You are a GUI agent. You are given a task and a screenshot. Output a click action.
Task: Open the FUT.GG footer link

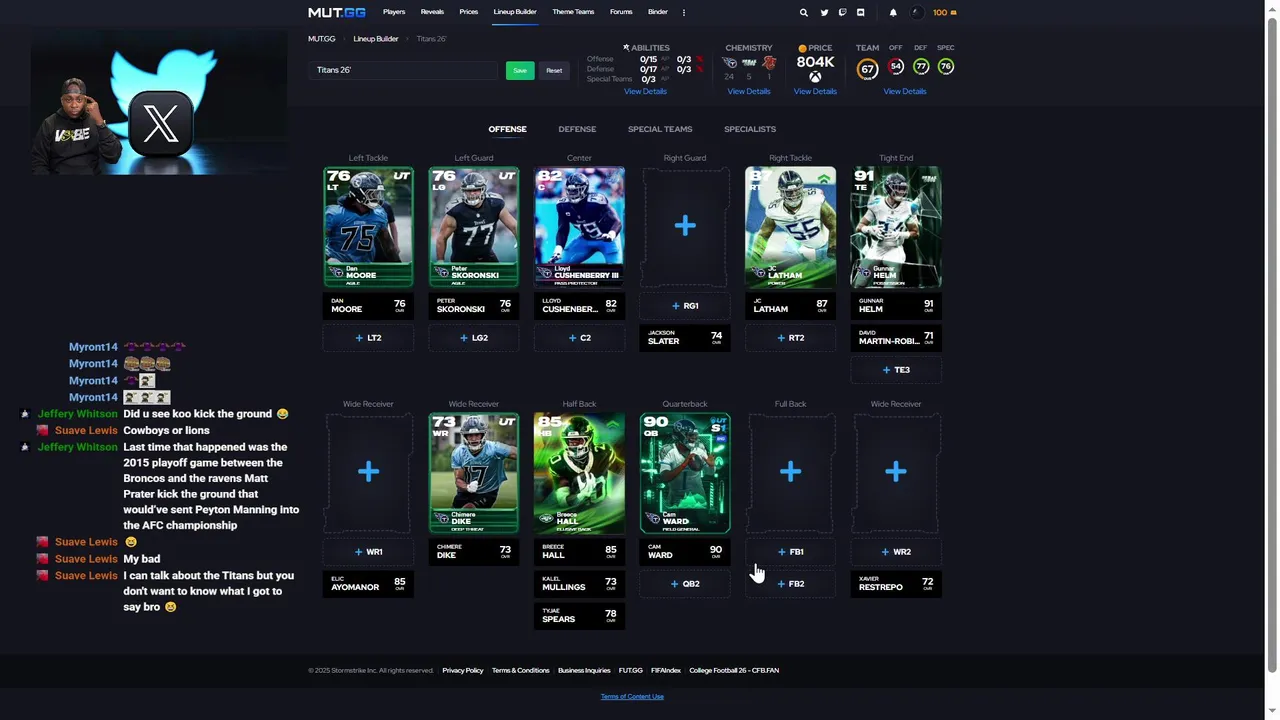tap(630, 670)
